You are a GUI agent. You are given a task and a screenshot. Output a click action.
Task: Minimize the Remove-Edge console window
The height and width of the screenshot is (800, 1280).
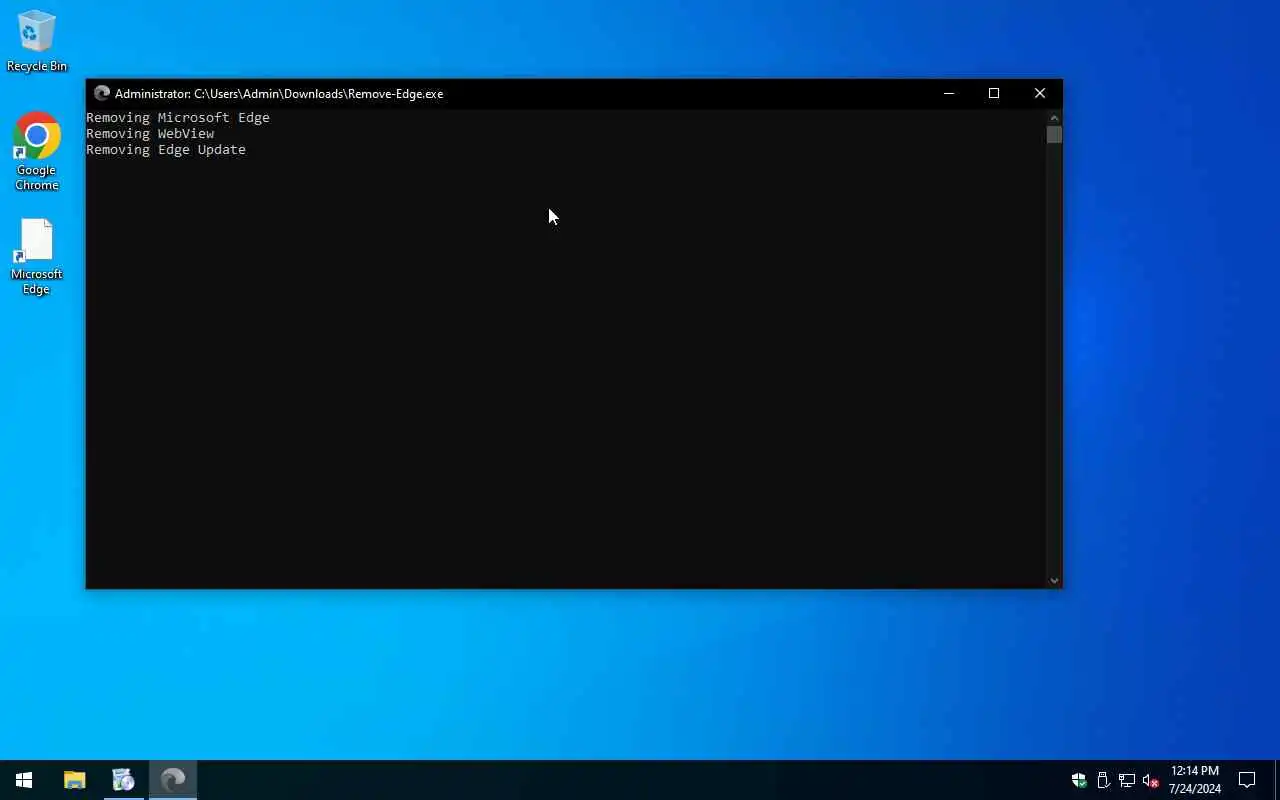click(x=948, y=93)
